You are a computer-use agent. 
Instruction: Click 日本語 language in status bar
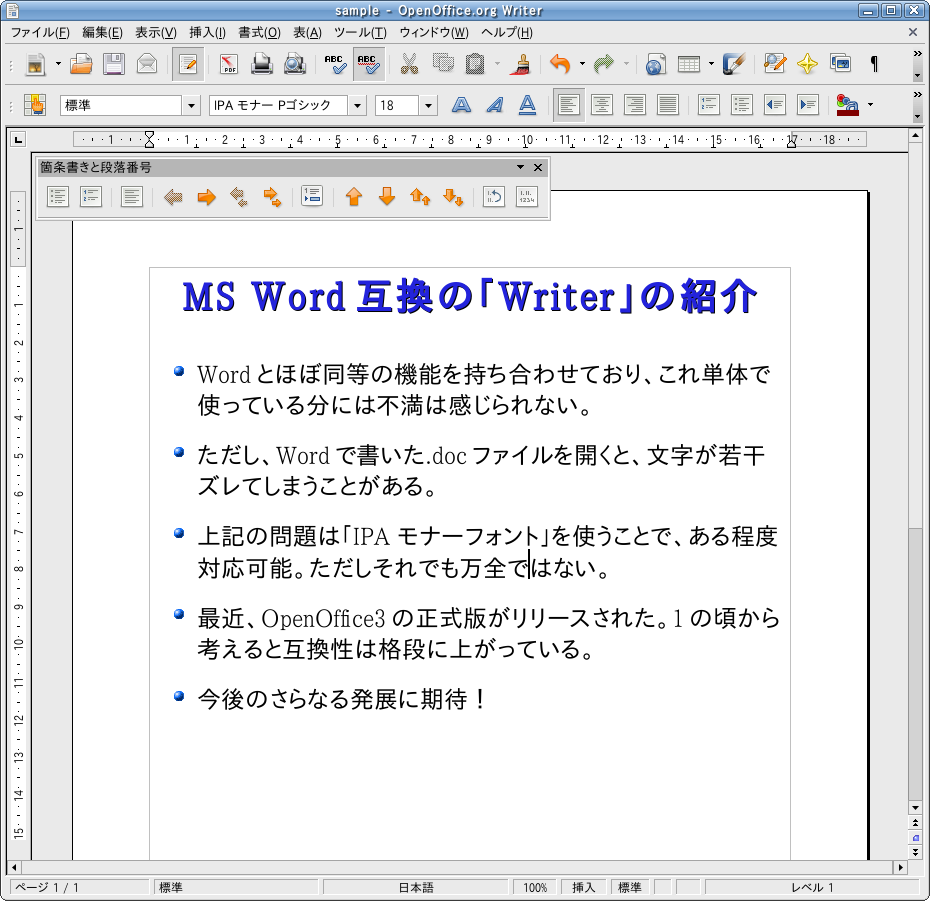pos(415,887)
